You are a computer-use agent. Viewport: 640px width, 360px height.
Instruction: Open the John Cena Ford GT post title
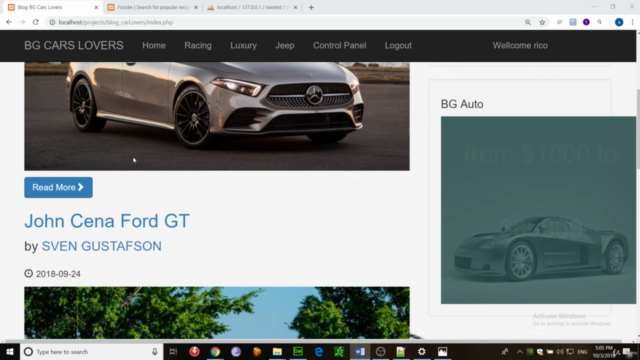(x=107, y=221)
